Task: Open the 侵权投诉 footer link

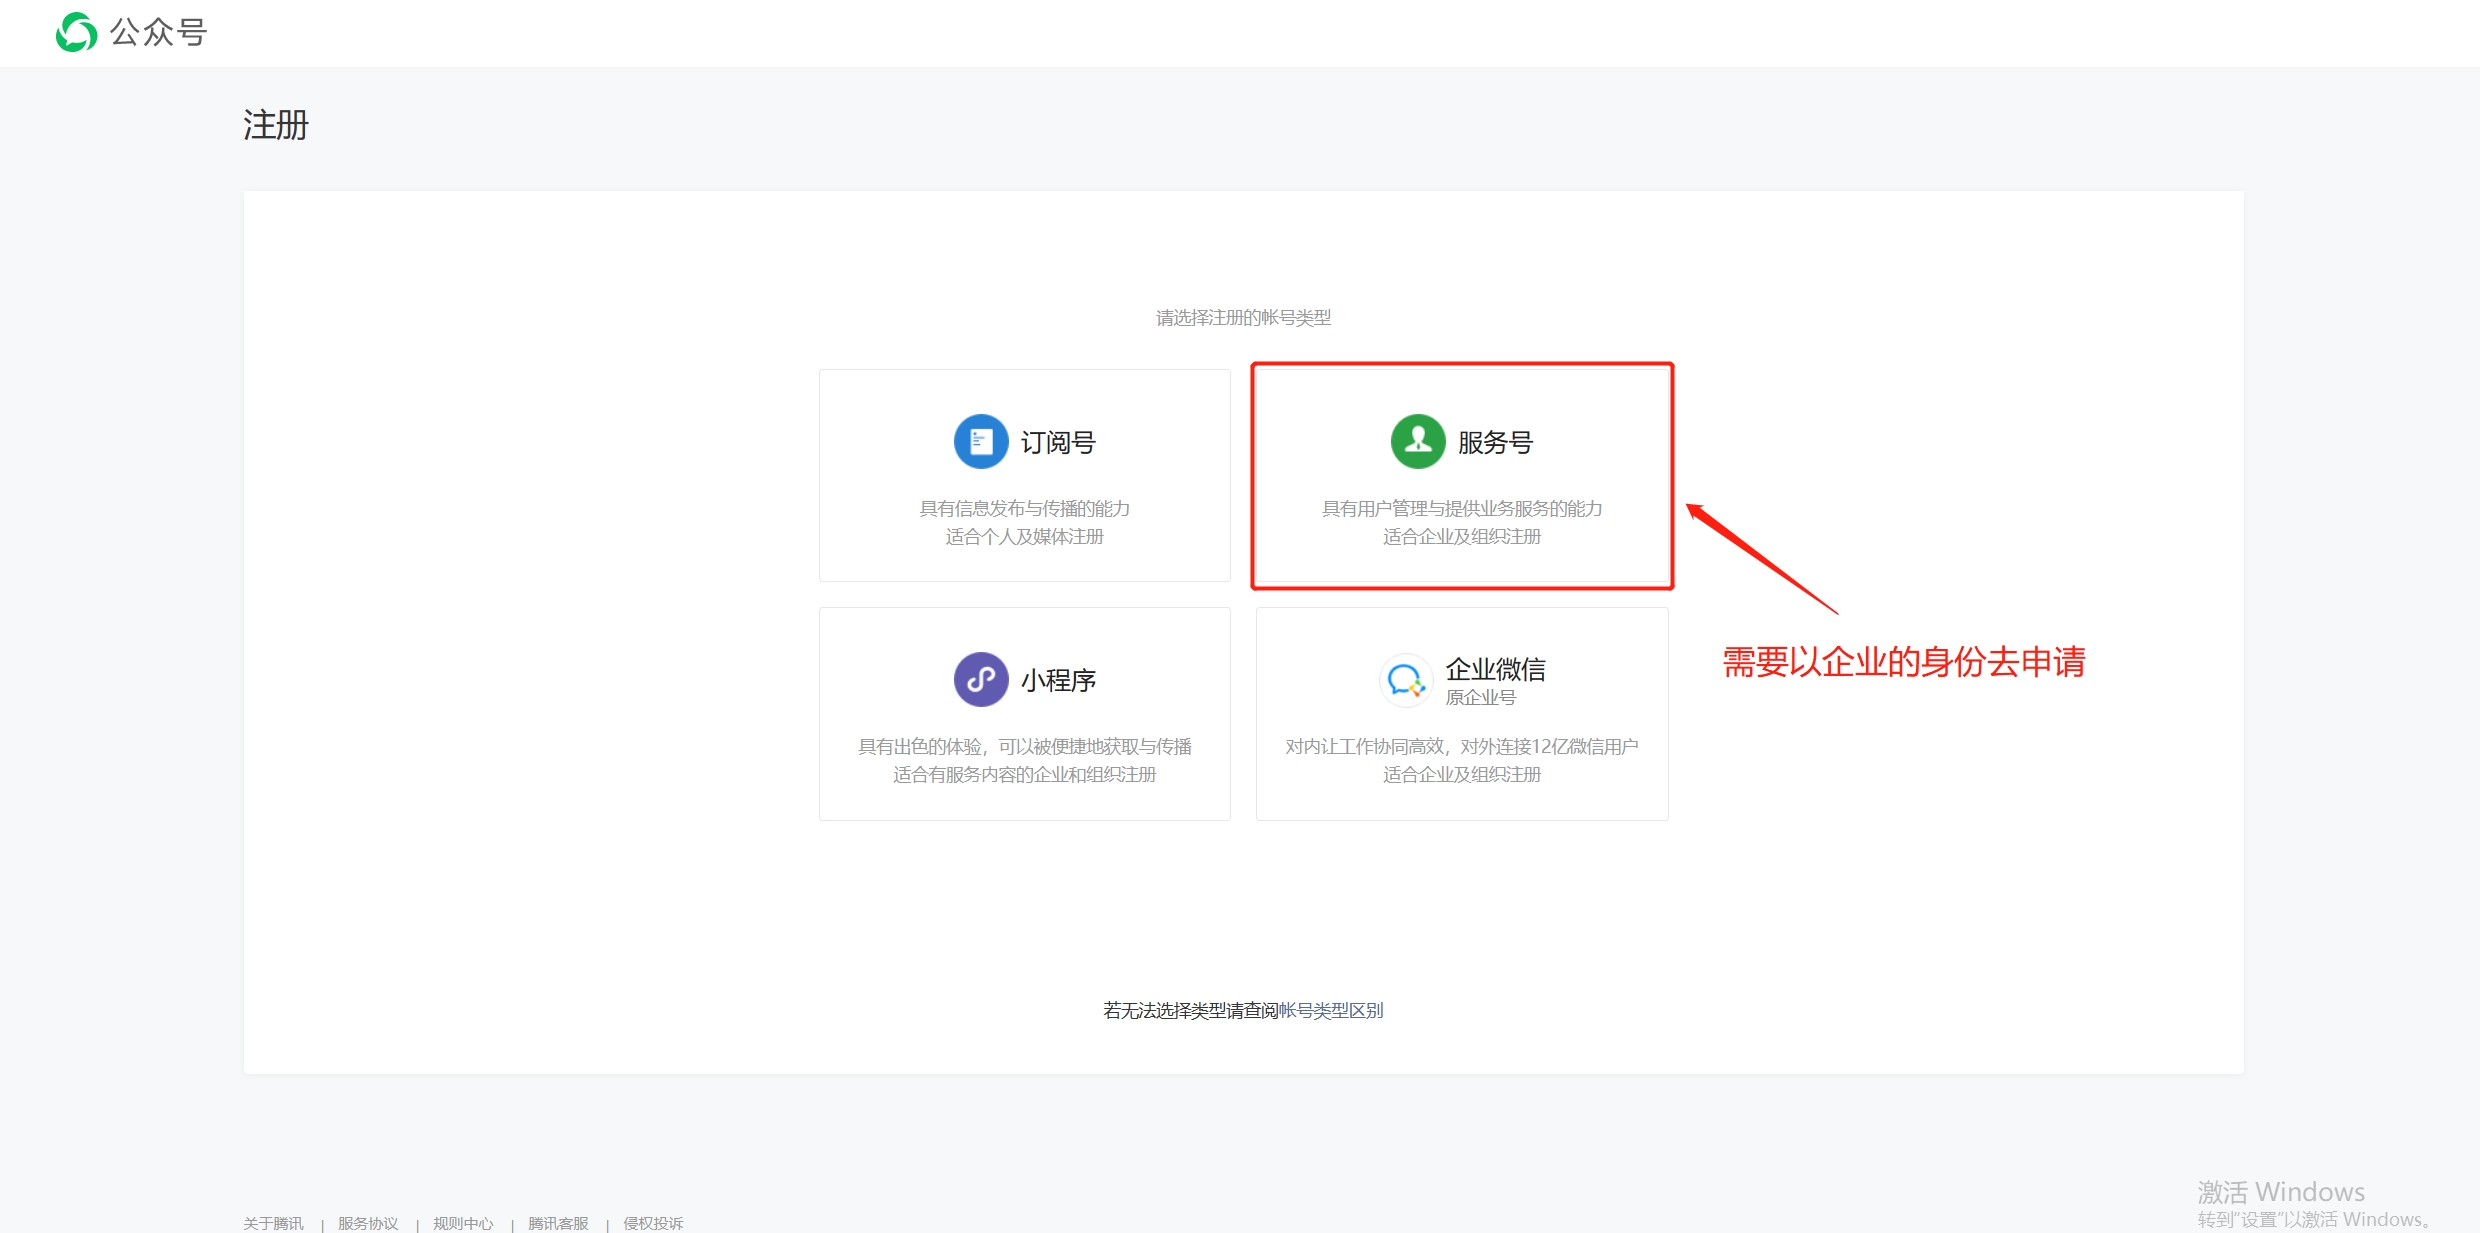Action: pyautogui.click(x=653, y=1223)
